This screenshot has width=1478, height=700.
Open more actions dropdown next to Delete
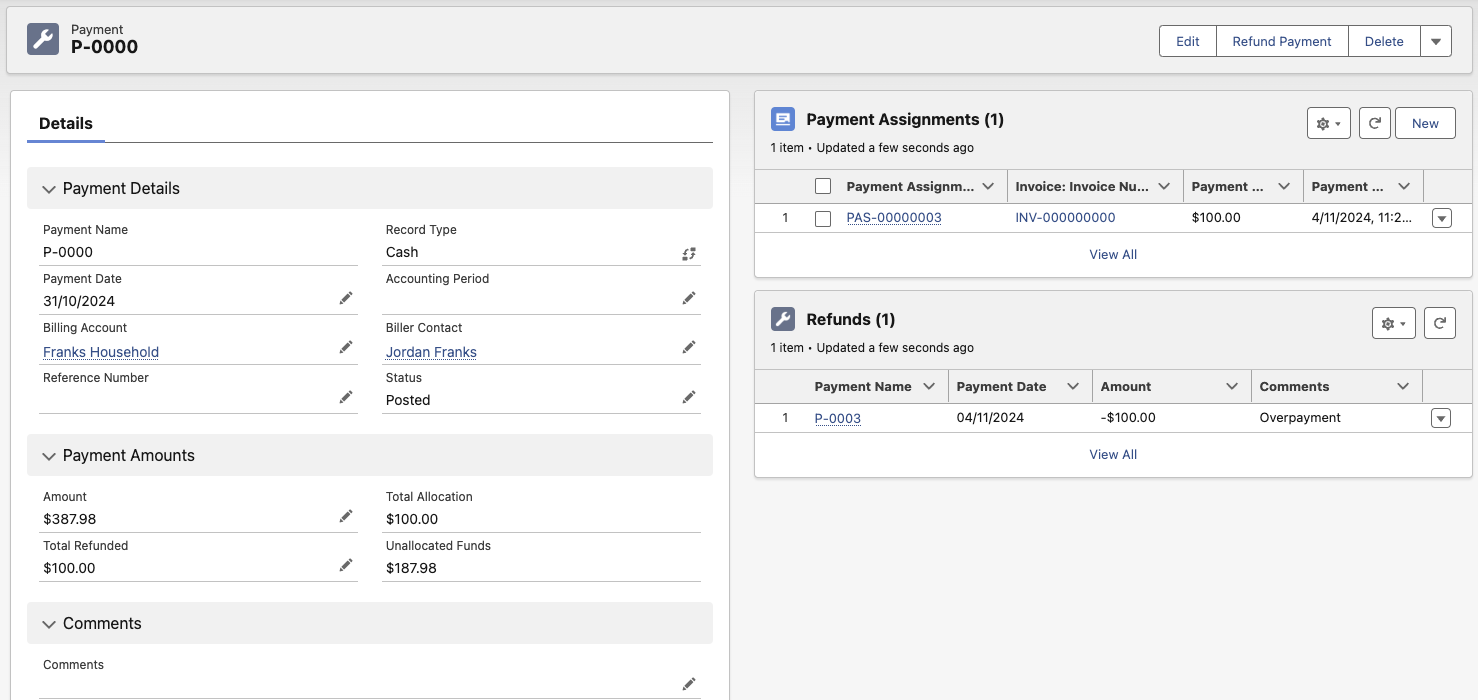(1436, 41)
